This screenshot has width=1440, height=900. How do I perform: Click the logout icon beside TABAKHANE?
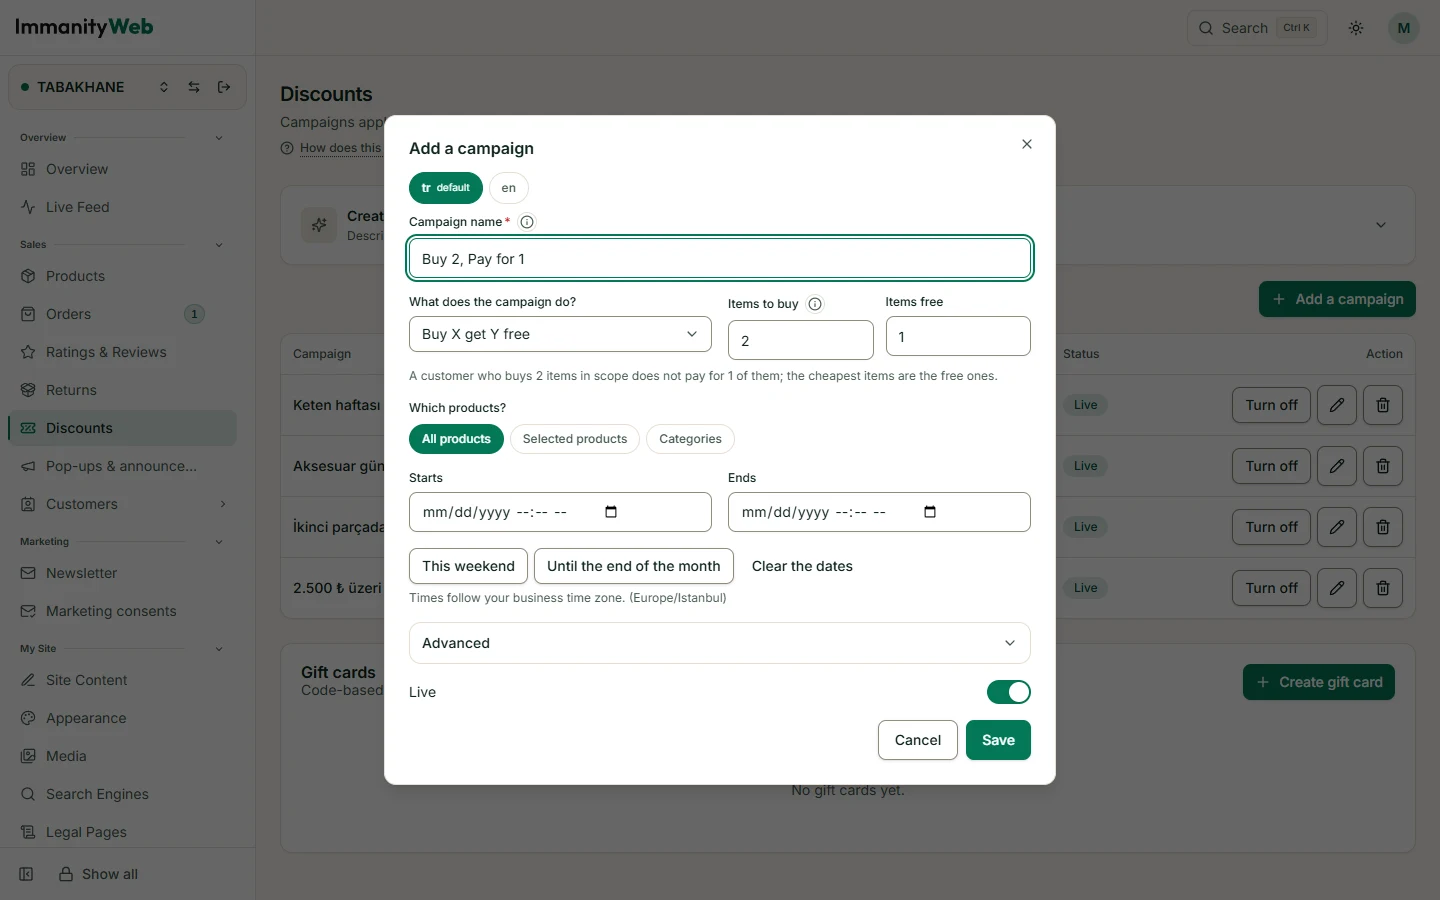[x=224, y=87]
